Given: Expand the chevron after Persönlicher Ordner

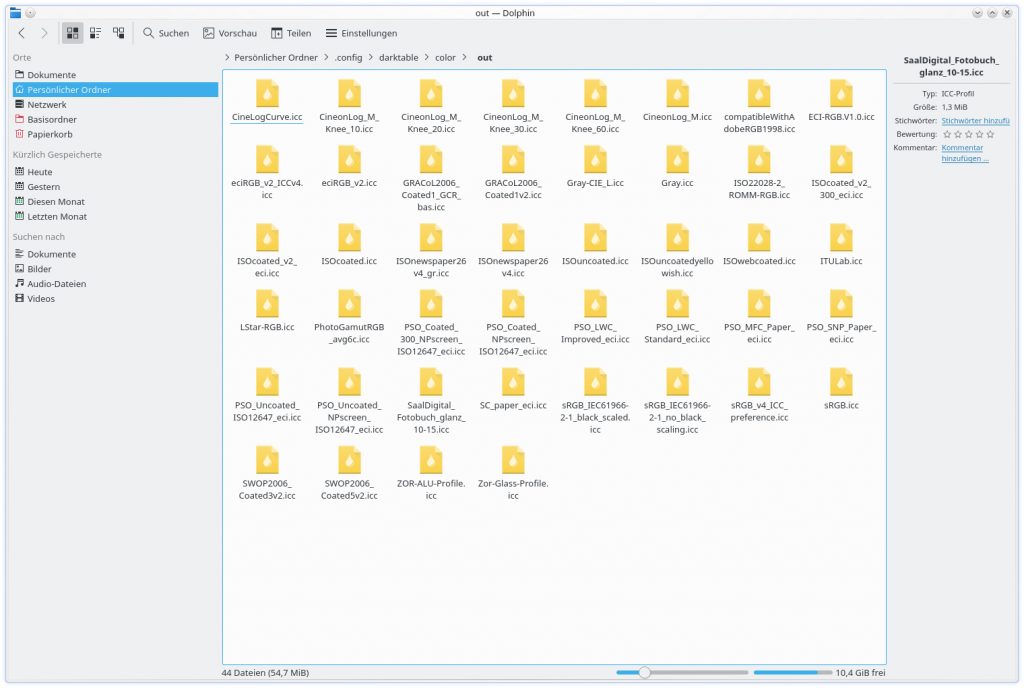Looking at the screenshot, I should point(326,58).
